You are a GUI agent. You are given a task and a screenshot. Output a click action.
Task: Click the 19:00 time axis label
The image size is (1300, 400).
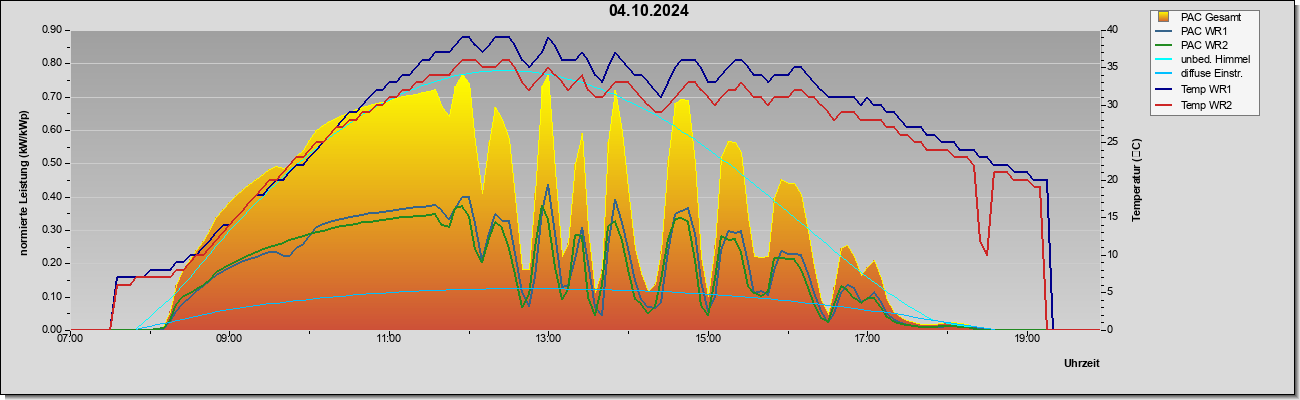pyautogui.click(x=1027, y=340)
